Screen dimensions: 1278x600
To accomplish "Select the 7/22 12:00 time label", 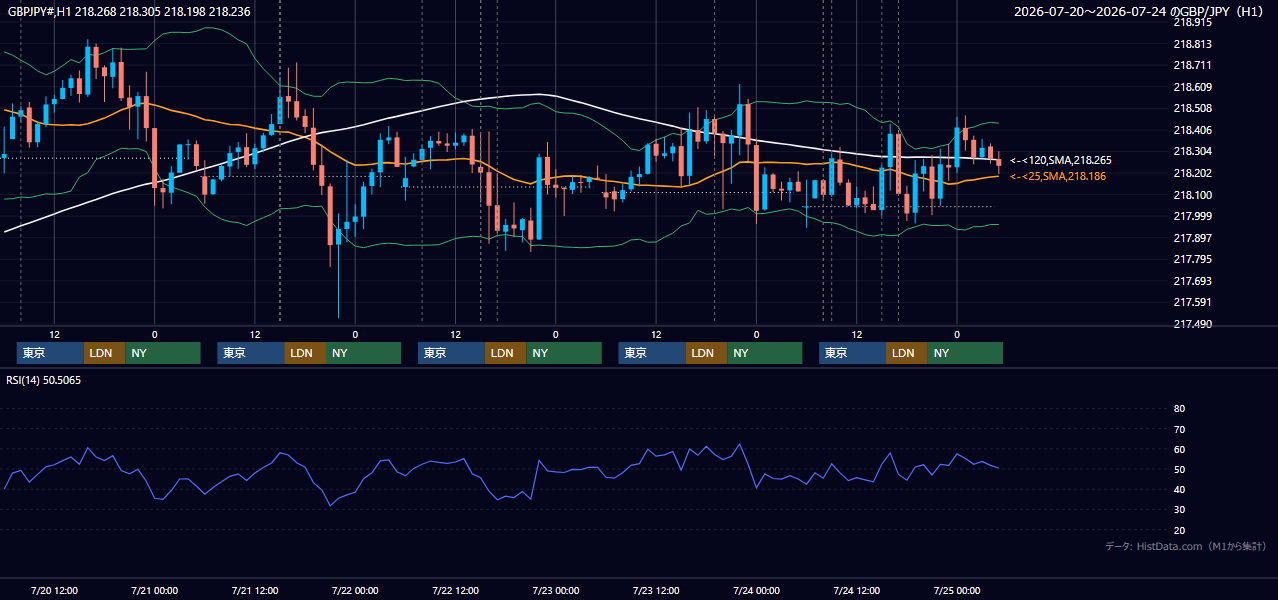I will (456, 590).
